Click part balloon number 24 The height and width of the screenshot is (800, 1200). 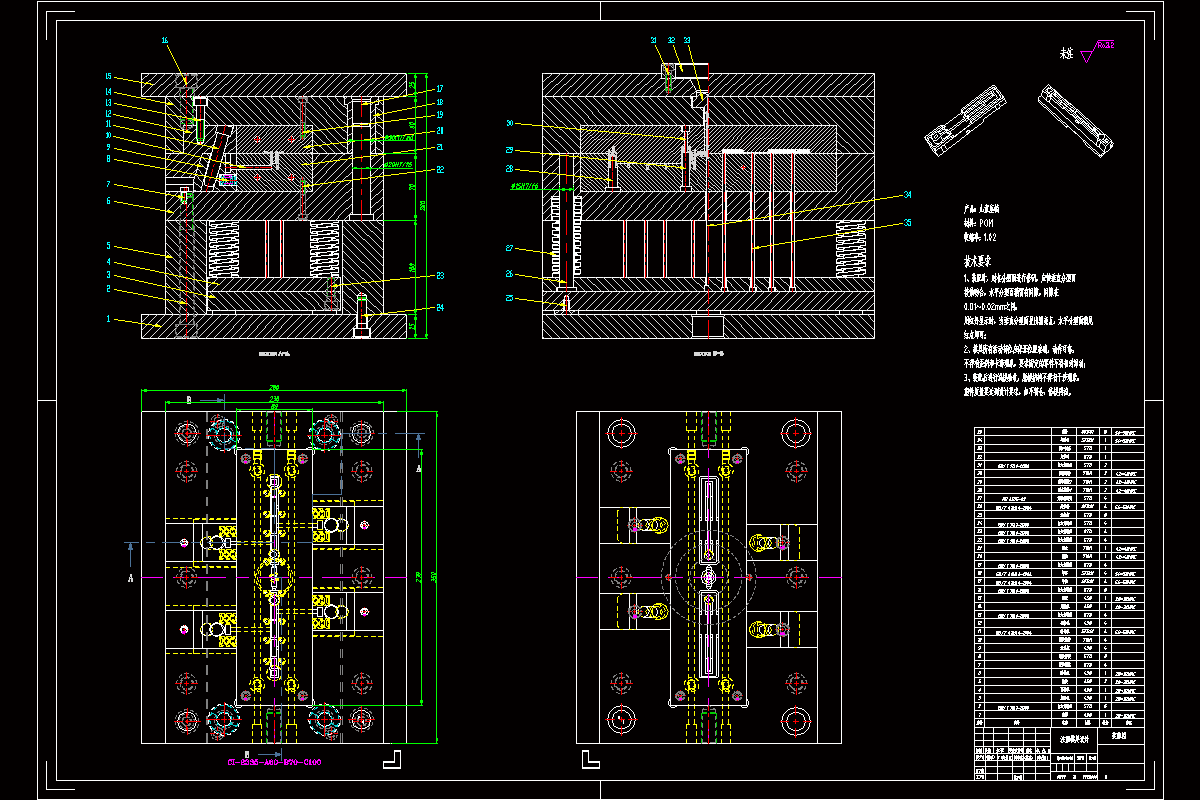pyautogui.click(x=439, y=307)
